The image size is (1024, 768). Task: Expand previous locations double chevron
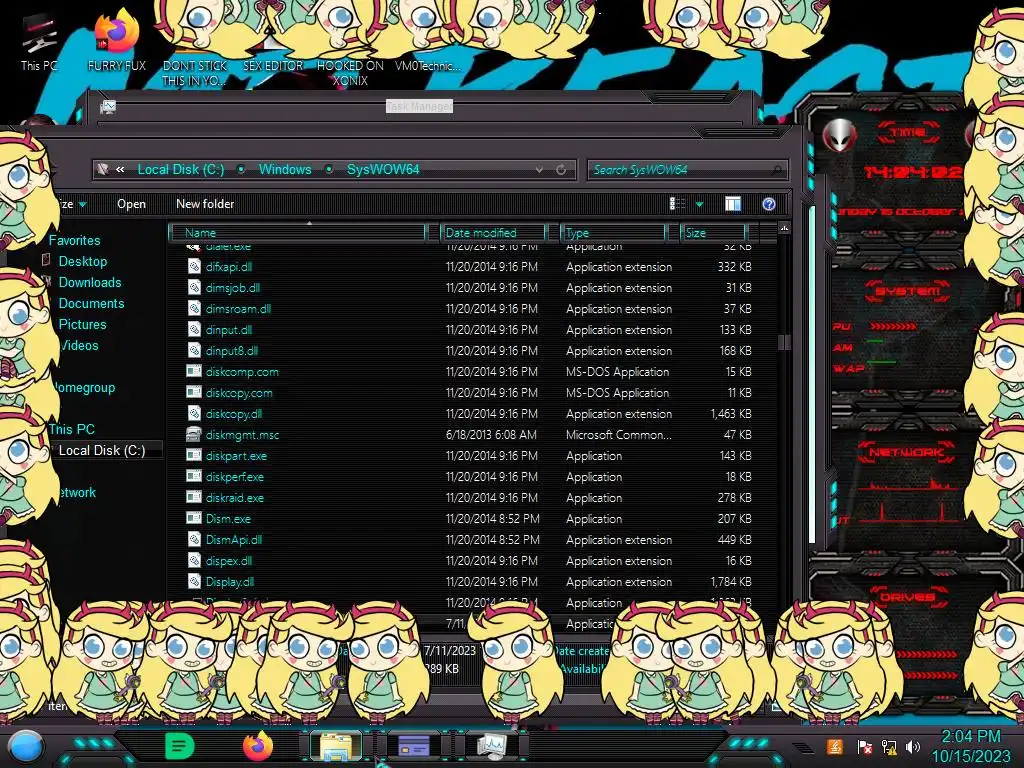click(x=120, y=170)
